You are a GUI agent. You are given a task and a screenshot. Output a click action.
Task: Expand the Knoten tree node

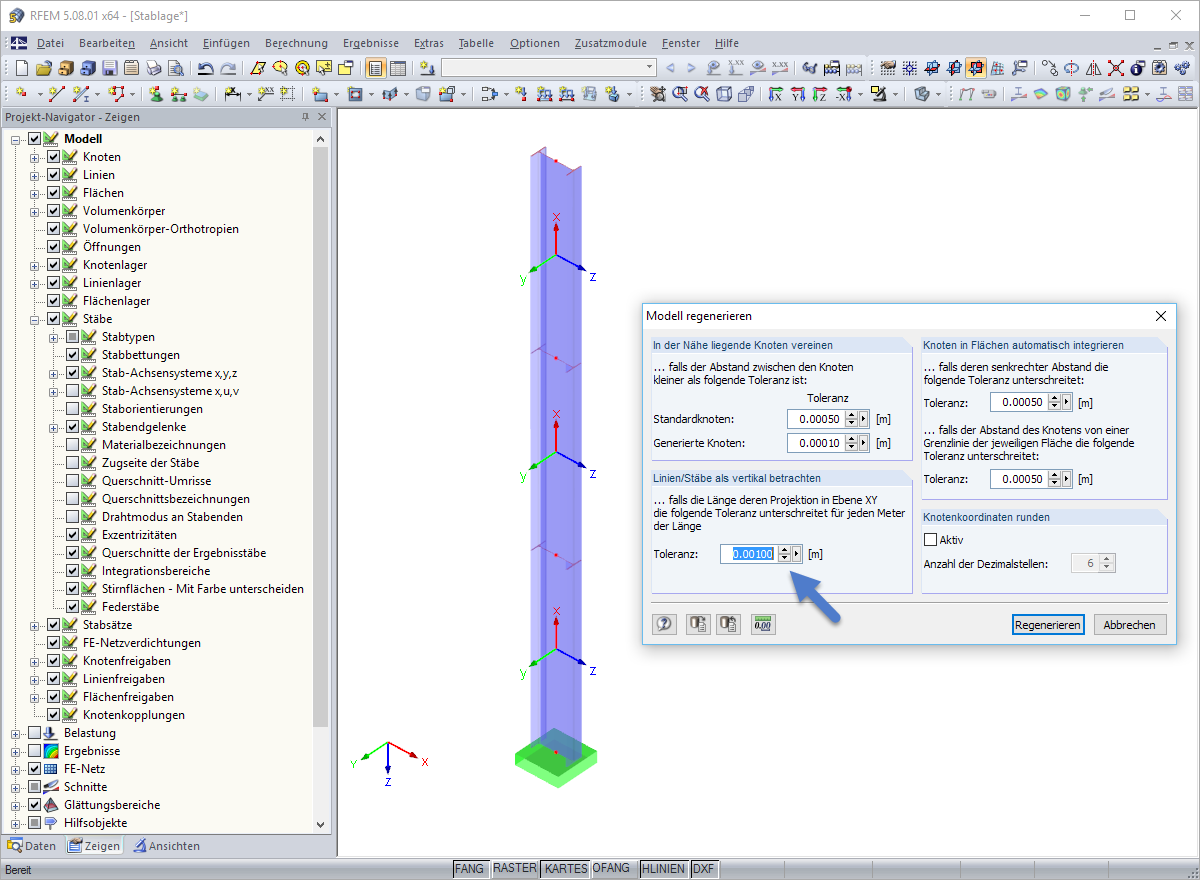coord(35,157)
